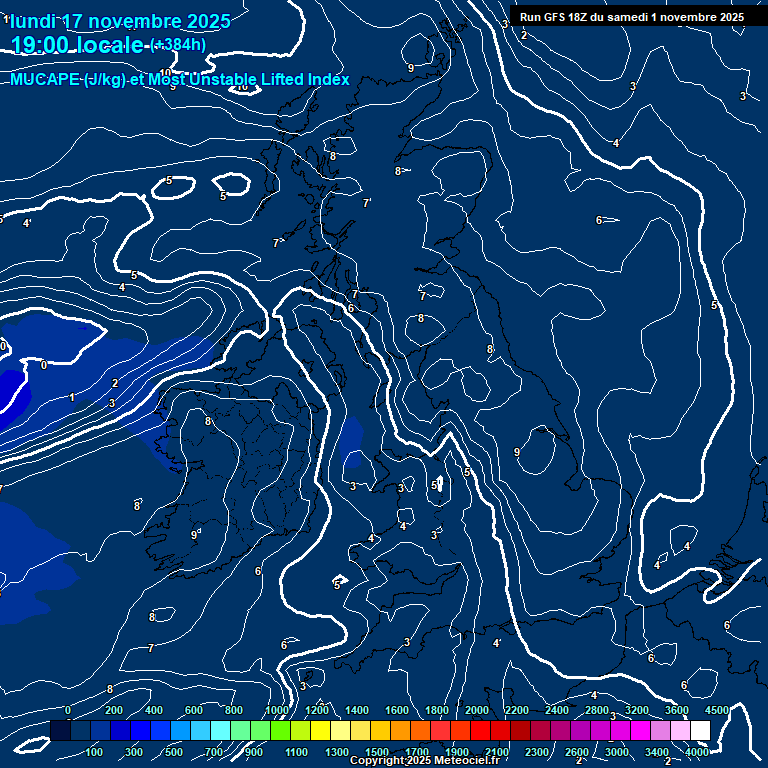This screenshot has height=768, width=768.
Task: Click the legend label '2300'
Action: click(537, 752)
